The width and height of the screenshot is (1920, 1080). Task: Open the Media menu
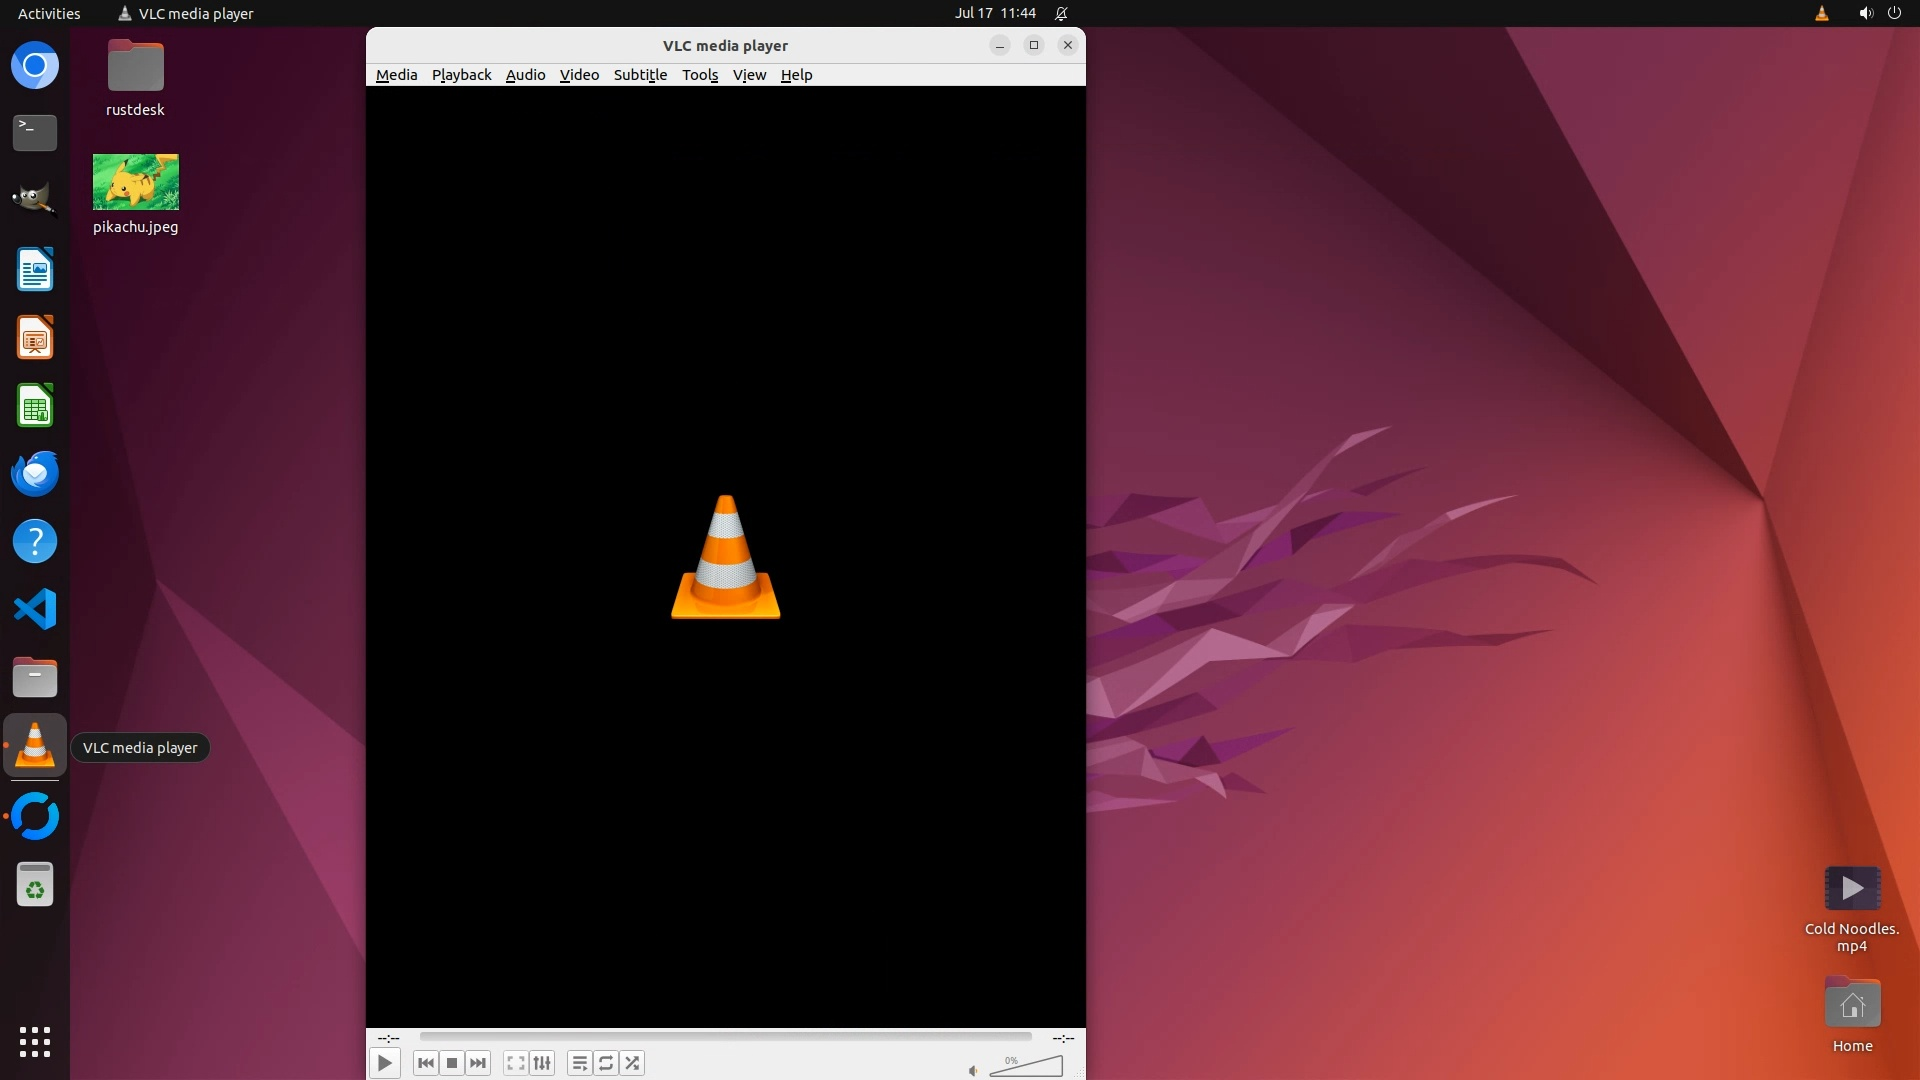tap(396, 75)
